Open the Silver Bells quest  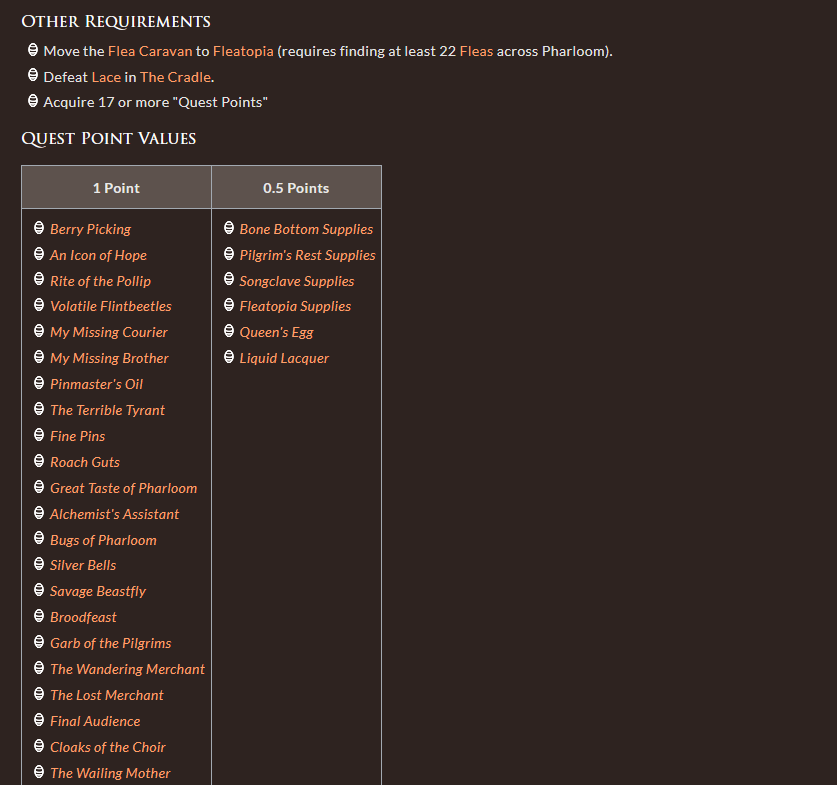point(83,565)
